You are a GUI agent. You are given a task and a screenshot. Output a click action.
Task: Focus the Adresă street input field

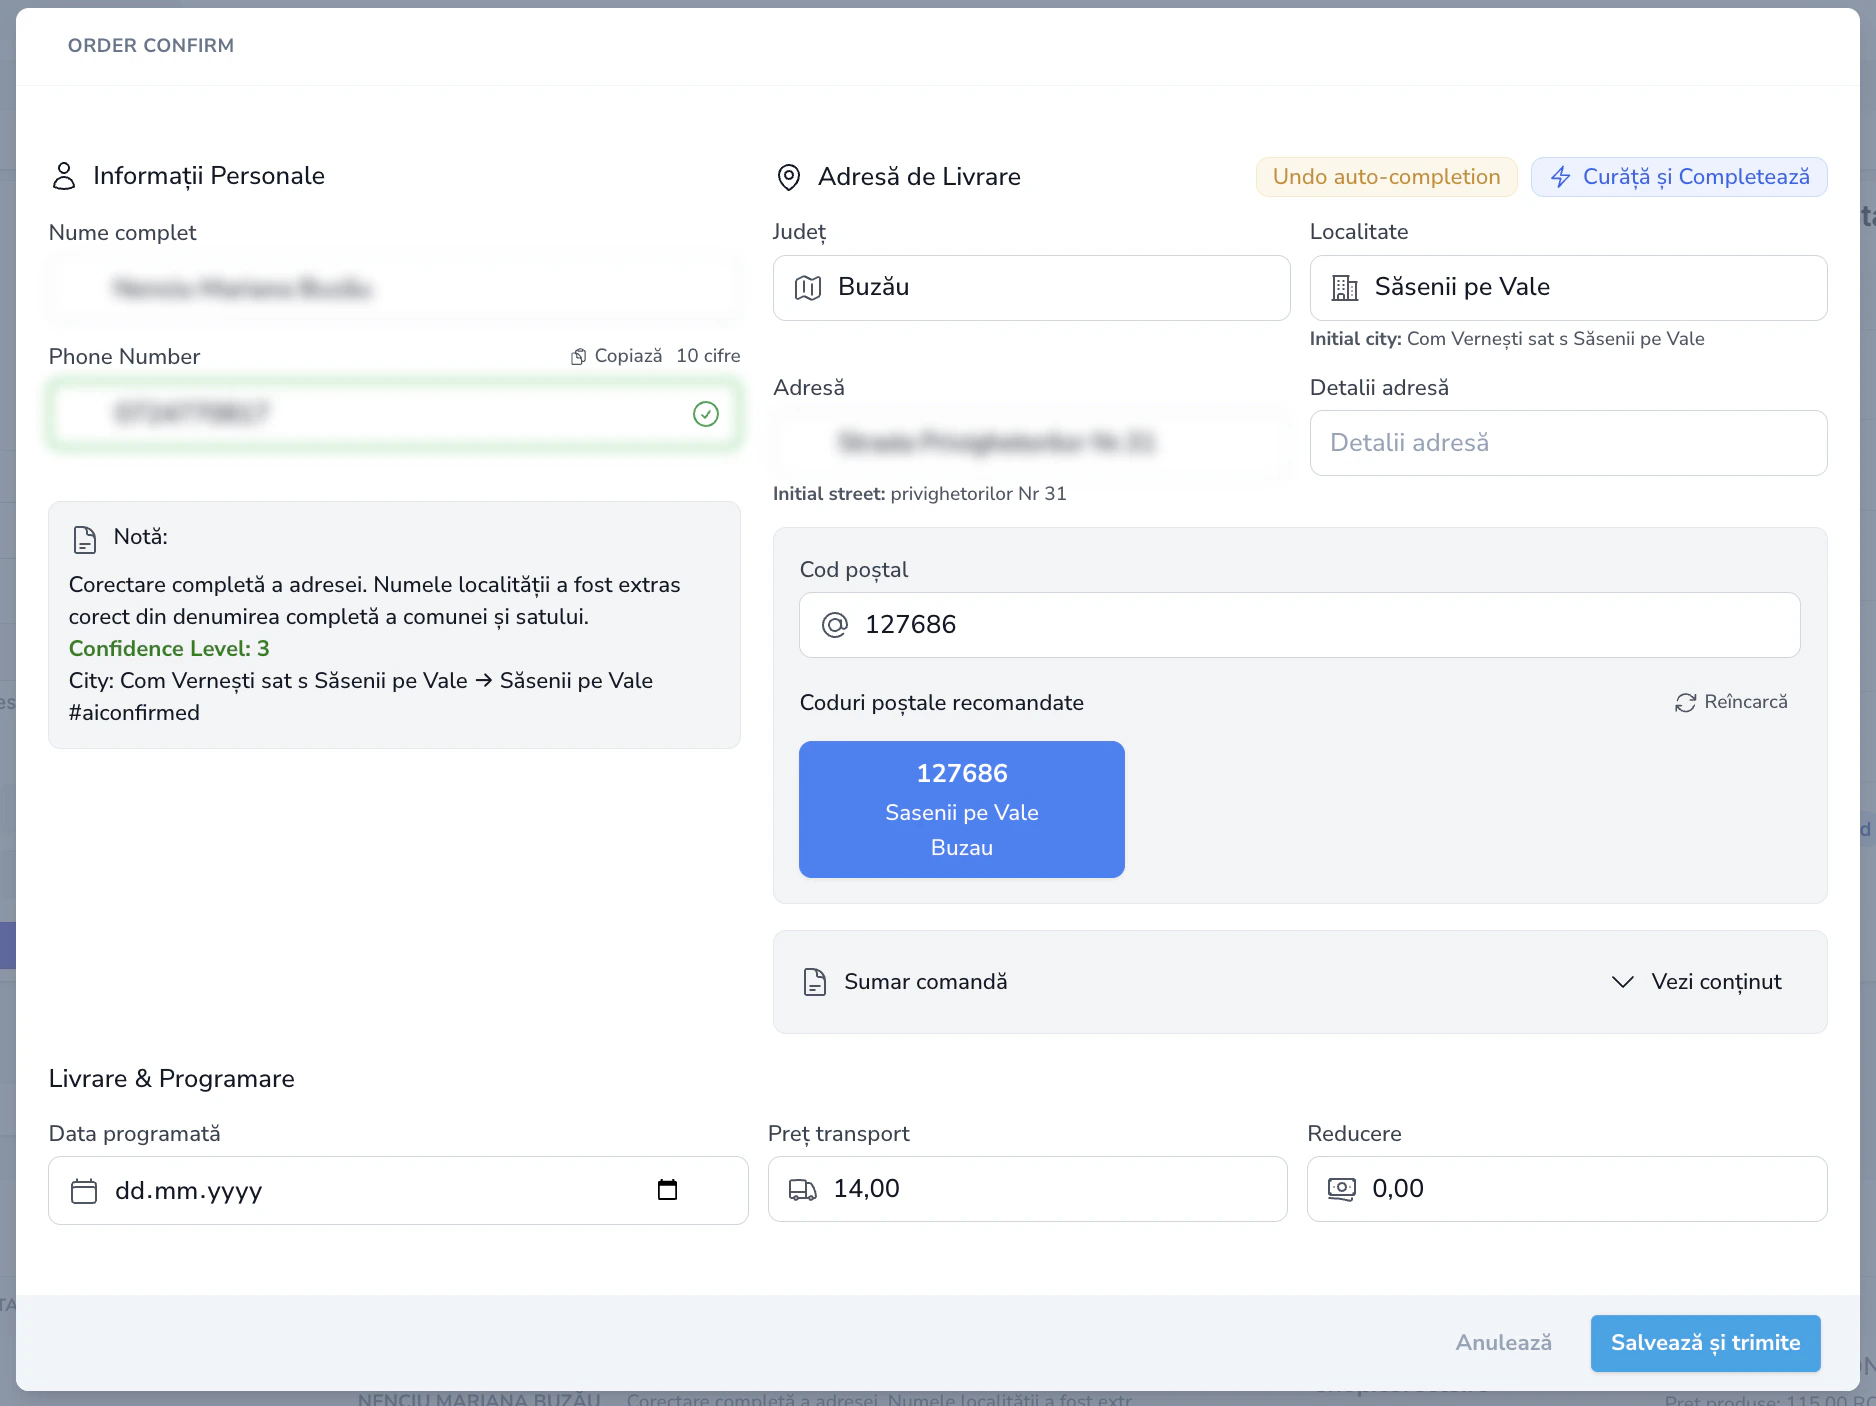1031,443
